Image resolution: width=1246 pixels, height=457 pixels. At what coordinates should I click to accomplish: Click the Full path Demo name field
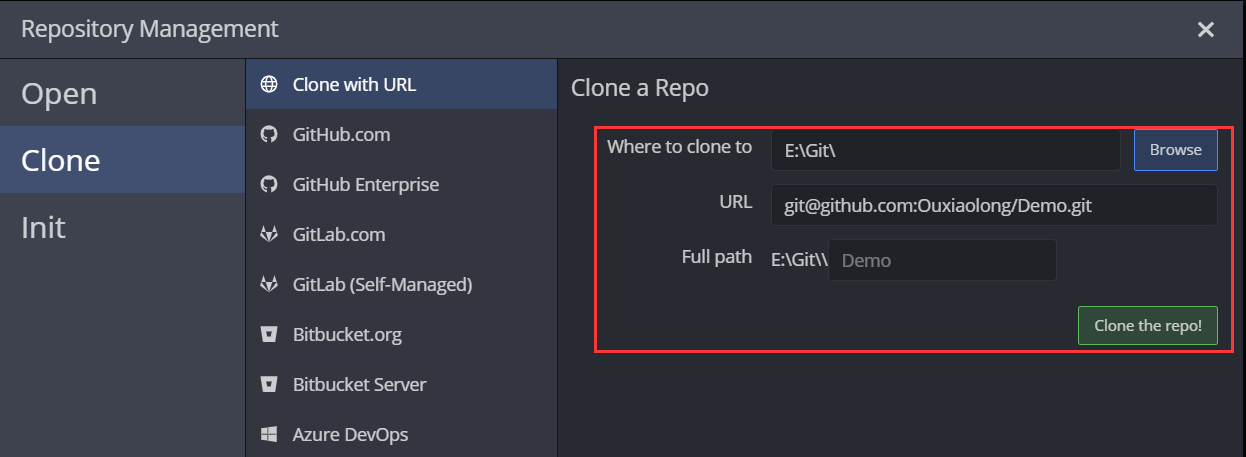pos(942,260)
